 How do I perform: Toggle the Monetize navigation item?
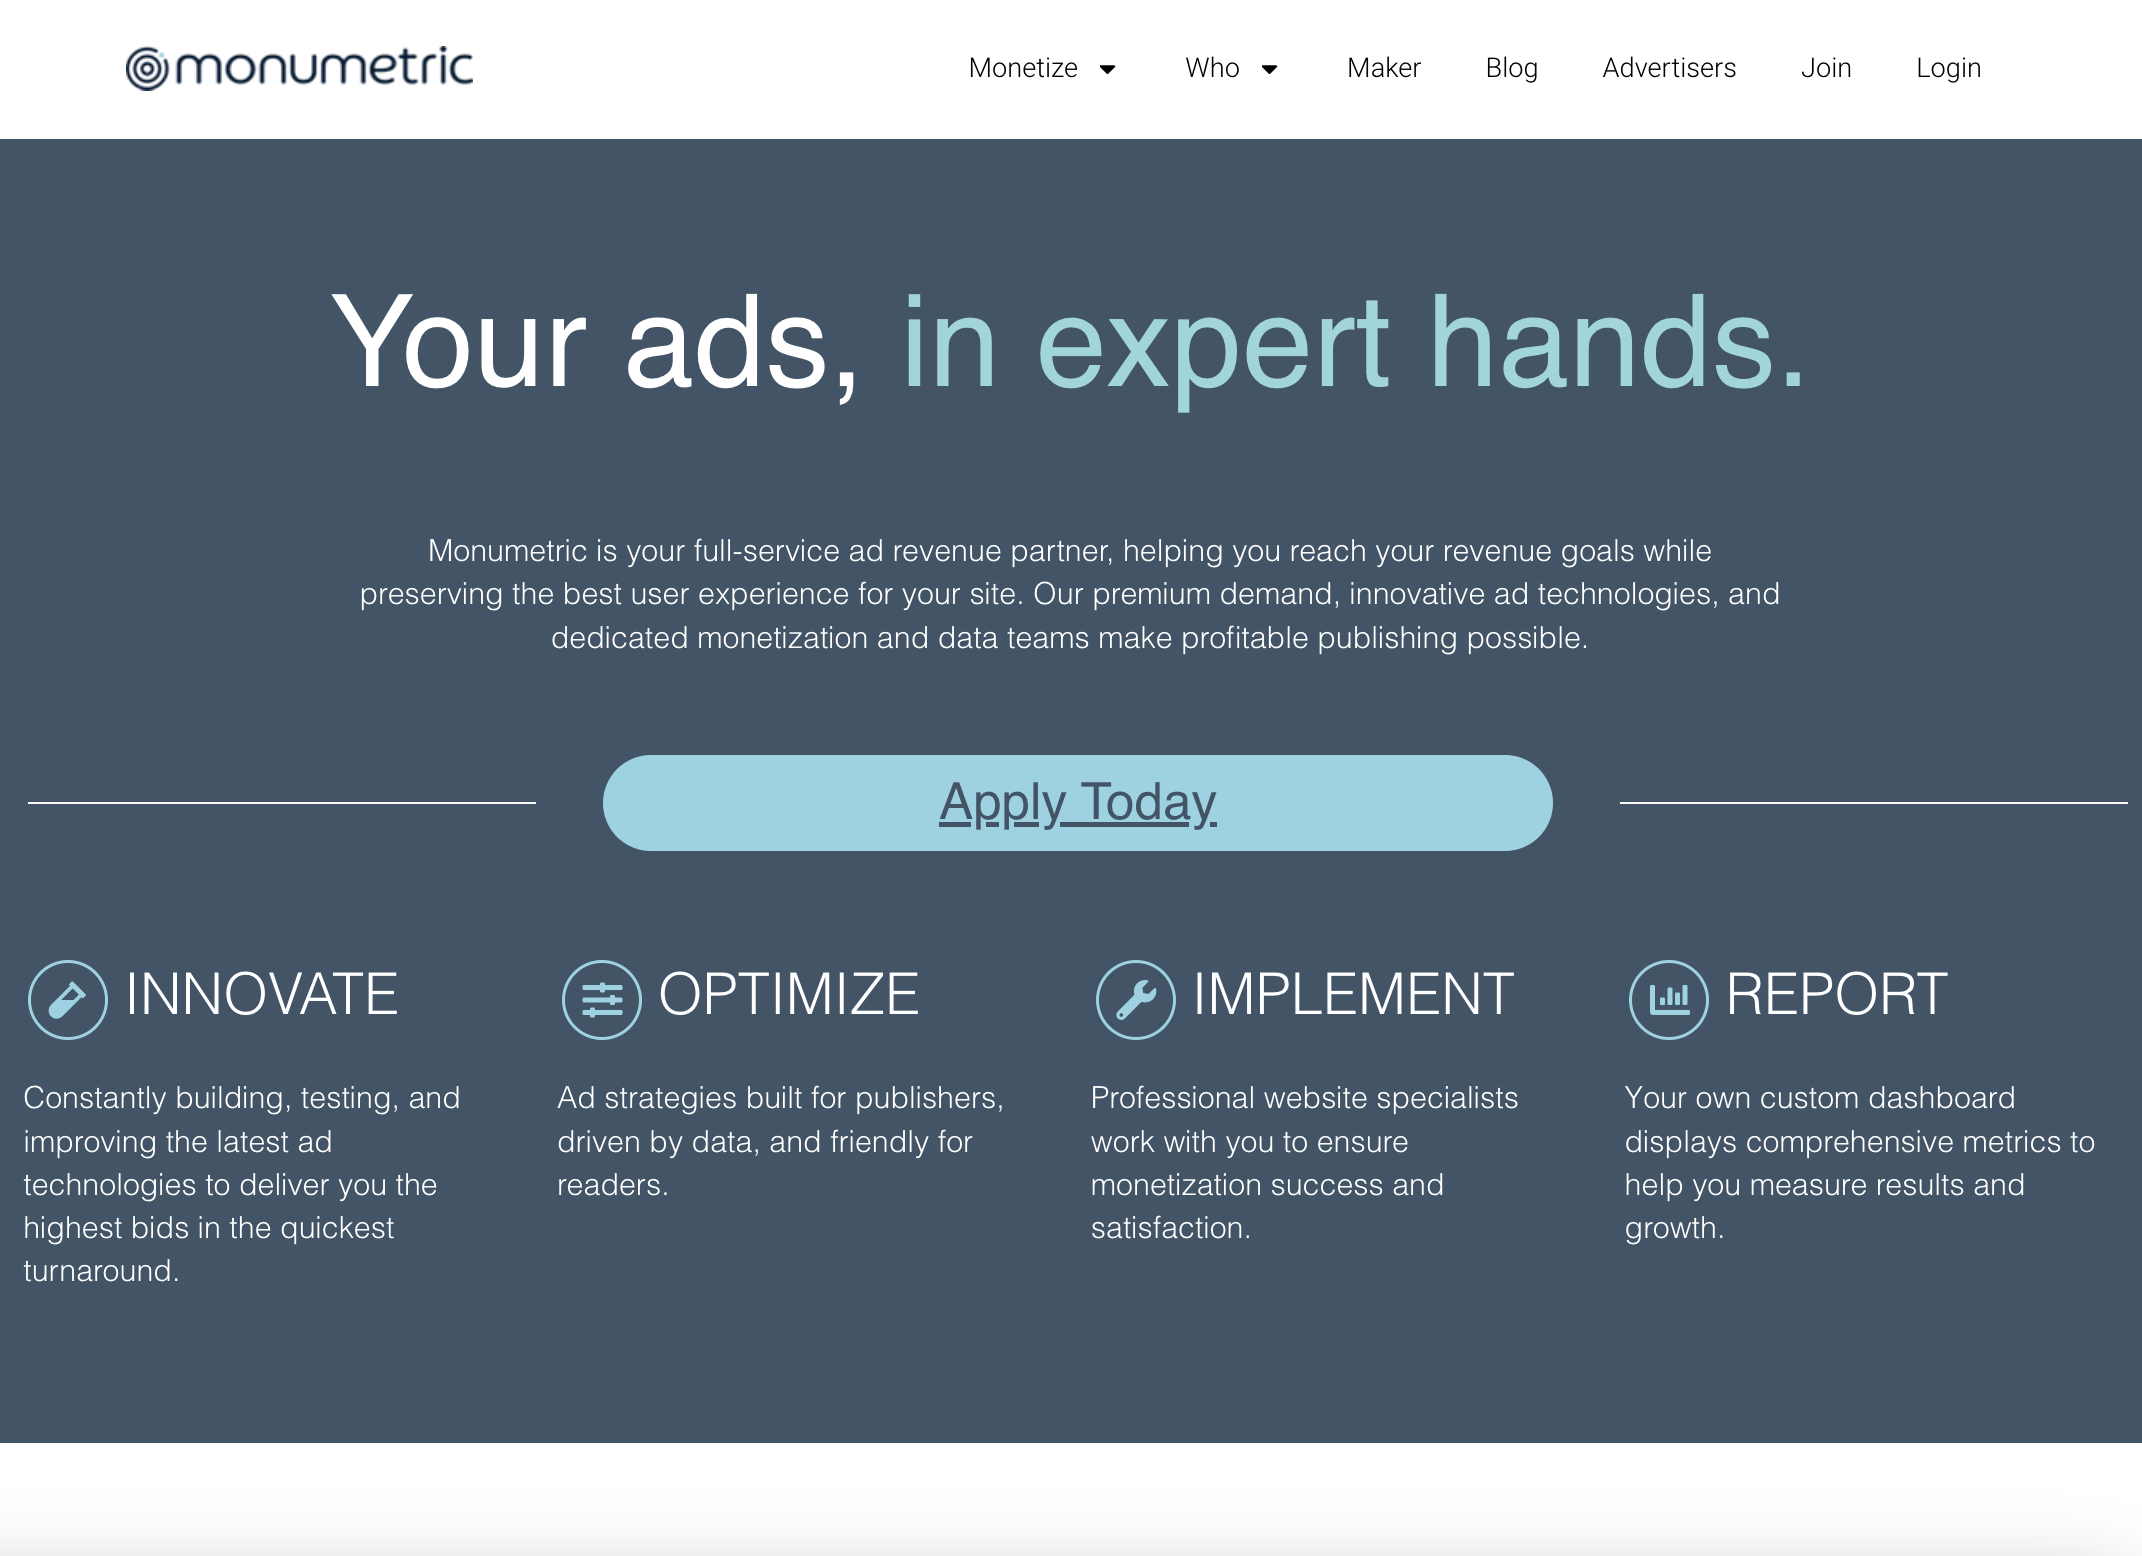pyautogui.click(x=1039, y=66)
